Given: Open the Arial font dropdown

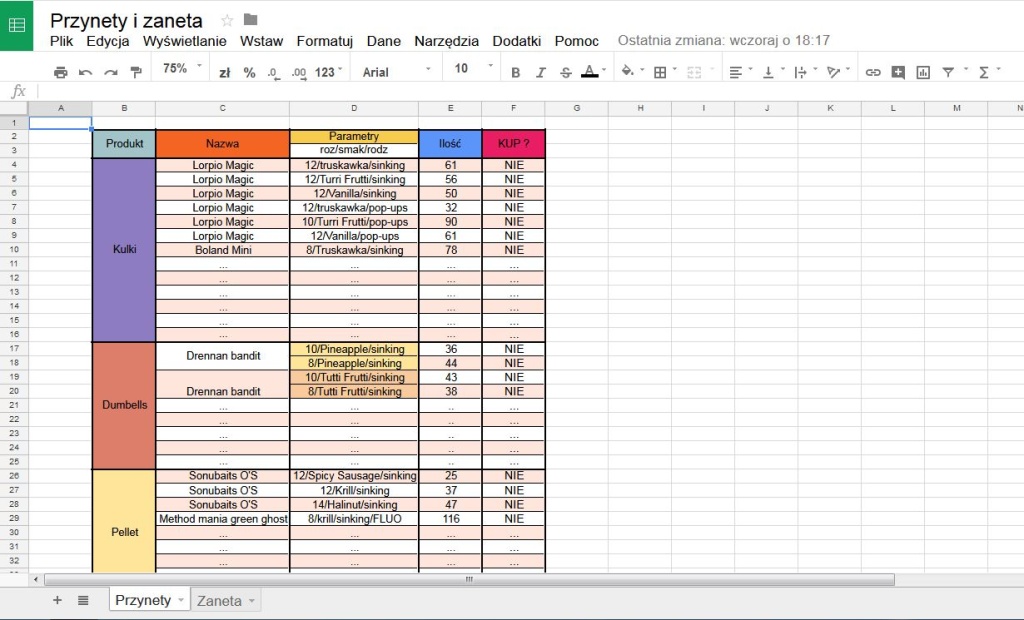Looking at the screenshot, I should pos(396,73).
